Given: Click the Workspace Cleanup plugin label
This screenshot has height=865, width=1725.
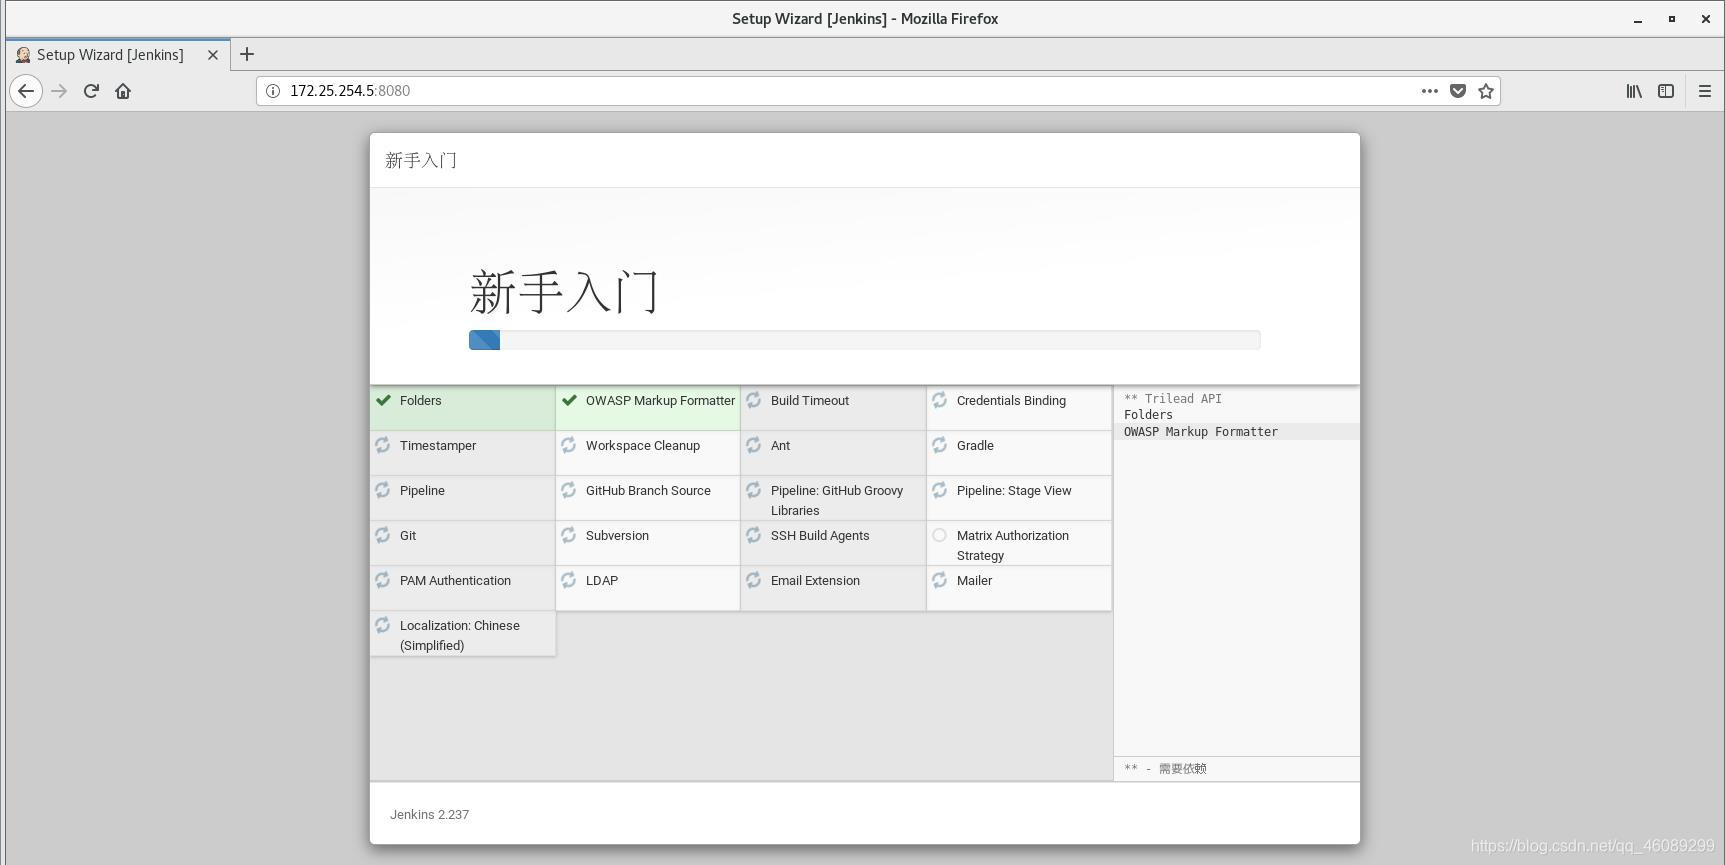Looking at the screenshot, I should point(643,446).
